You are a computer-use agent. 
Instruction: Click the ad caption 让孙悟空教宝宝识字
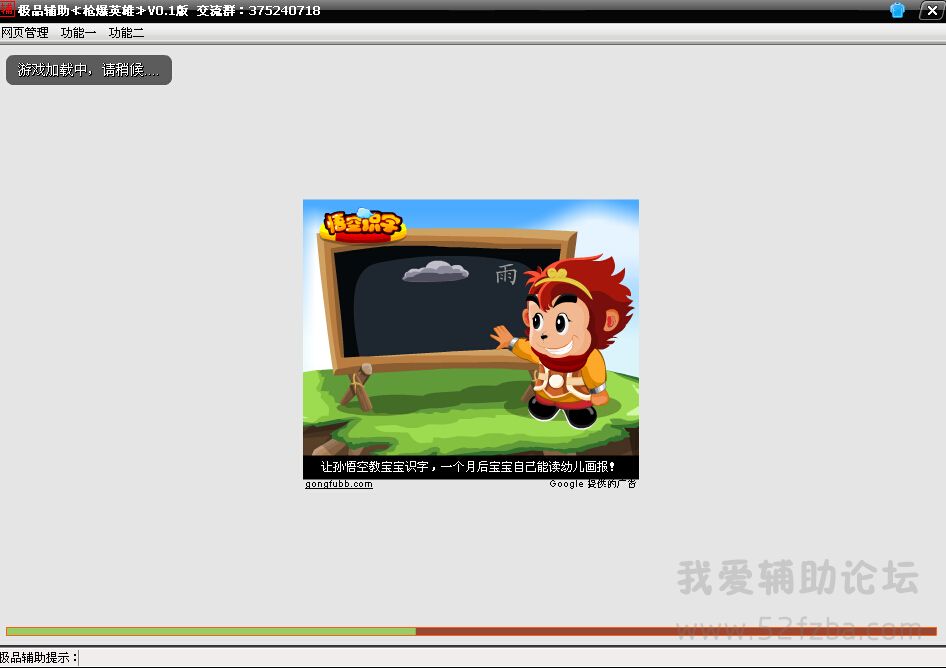[468, 466]
